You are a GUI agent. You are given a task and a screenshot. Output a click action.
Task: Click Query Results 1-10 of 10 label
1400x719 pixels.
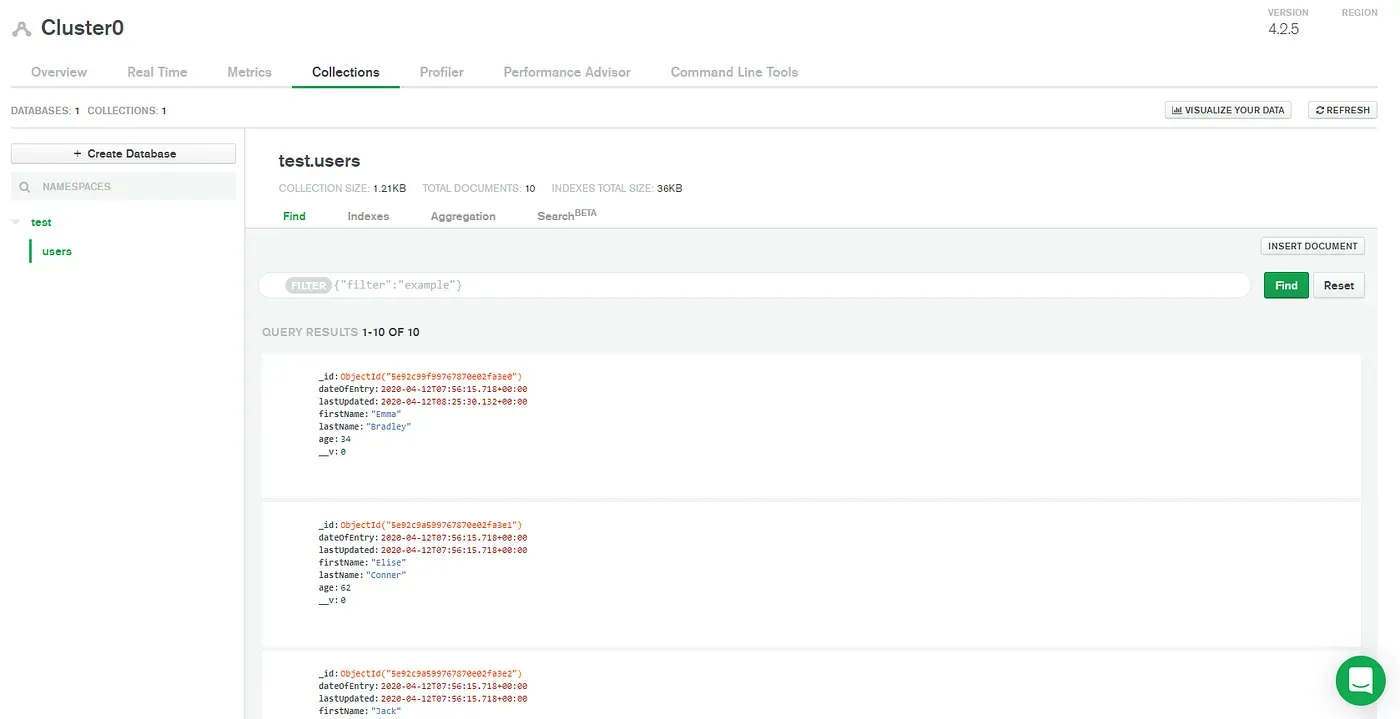pyautogui.click(x=341, y=332)
